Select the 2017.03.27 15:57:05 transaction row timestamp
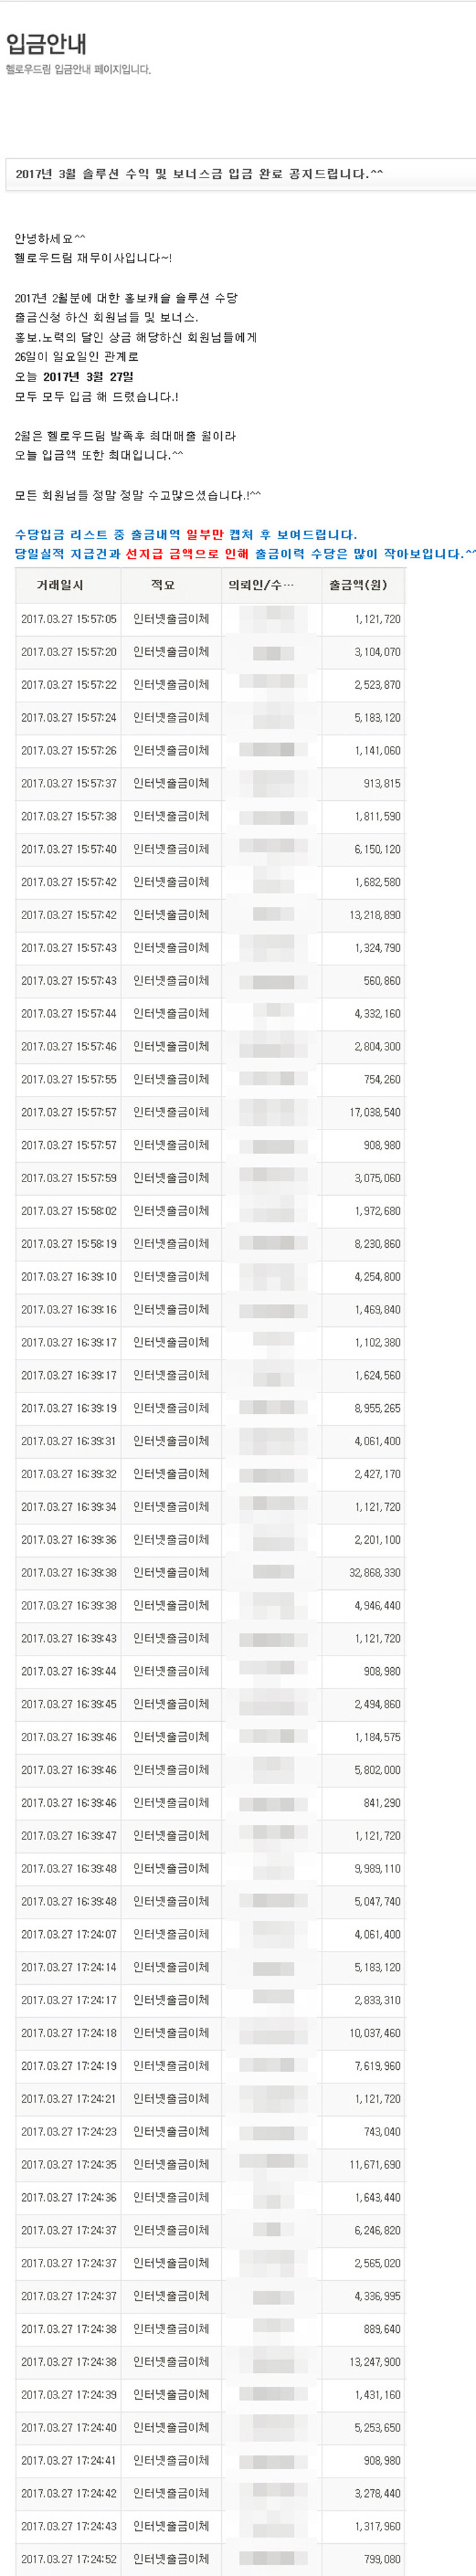The width and height of the screenshot is (476, 2576). 68,619
